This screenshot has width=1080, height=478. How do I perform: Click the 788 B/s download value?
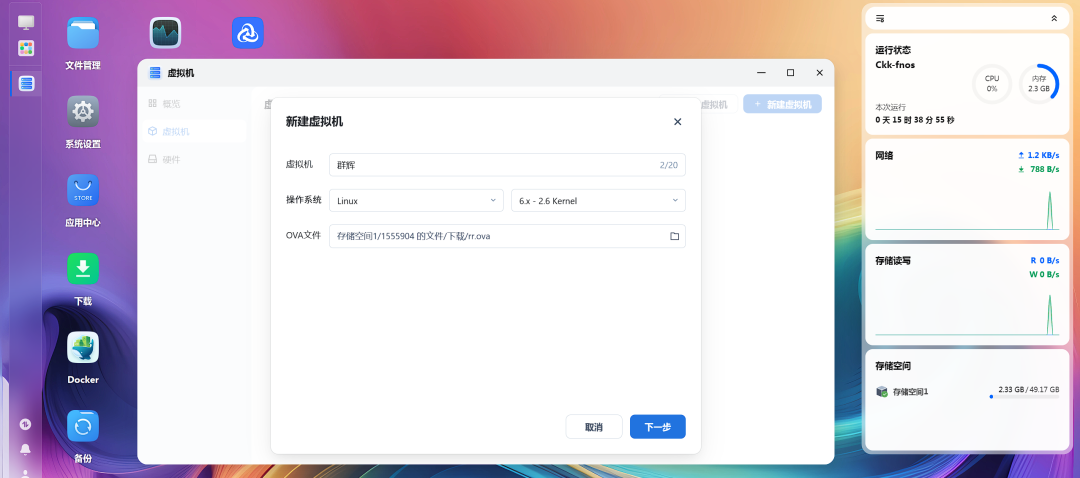coord(1045,169)
